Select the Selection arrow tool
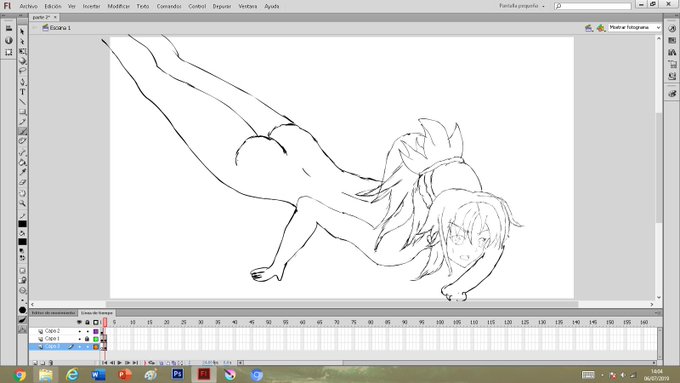 point(23,32)
